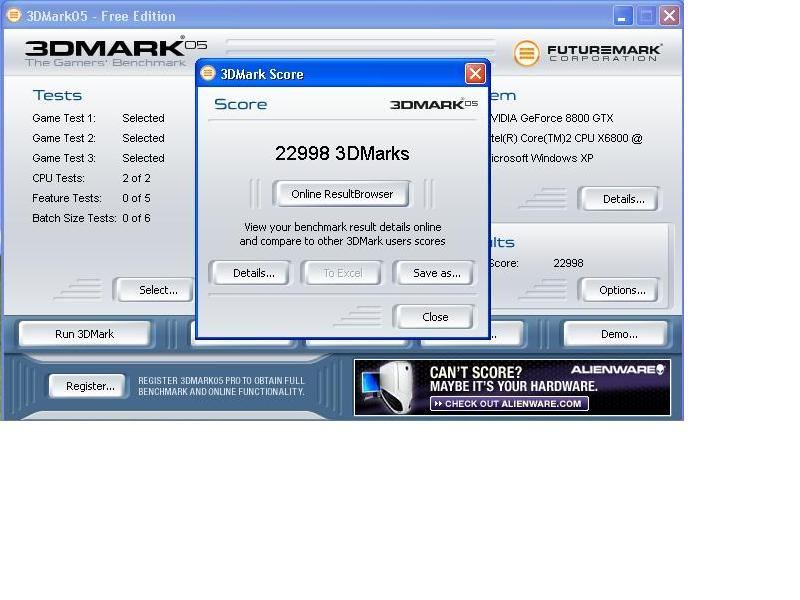Image resolution: width=800 pixels, height=600 pixels.
Task: Click 'Game Test 2:' label
Action: tap(64, 138)
